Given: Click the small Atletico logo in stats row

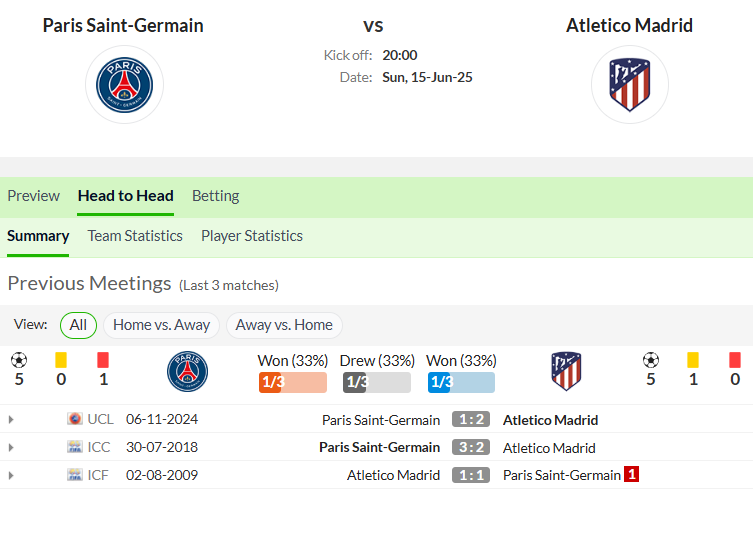Looking at the screenshot, I should [x=566, y=371].
